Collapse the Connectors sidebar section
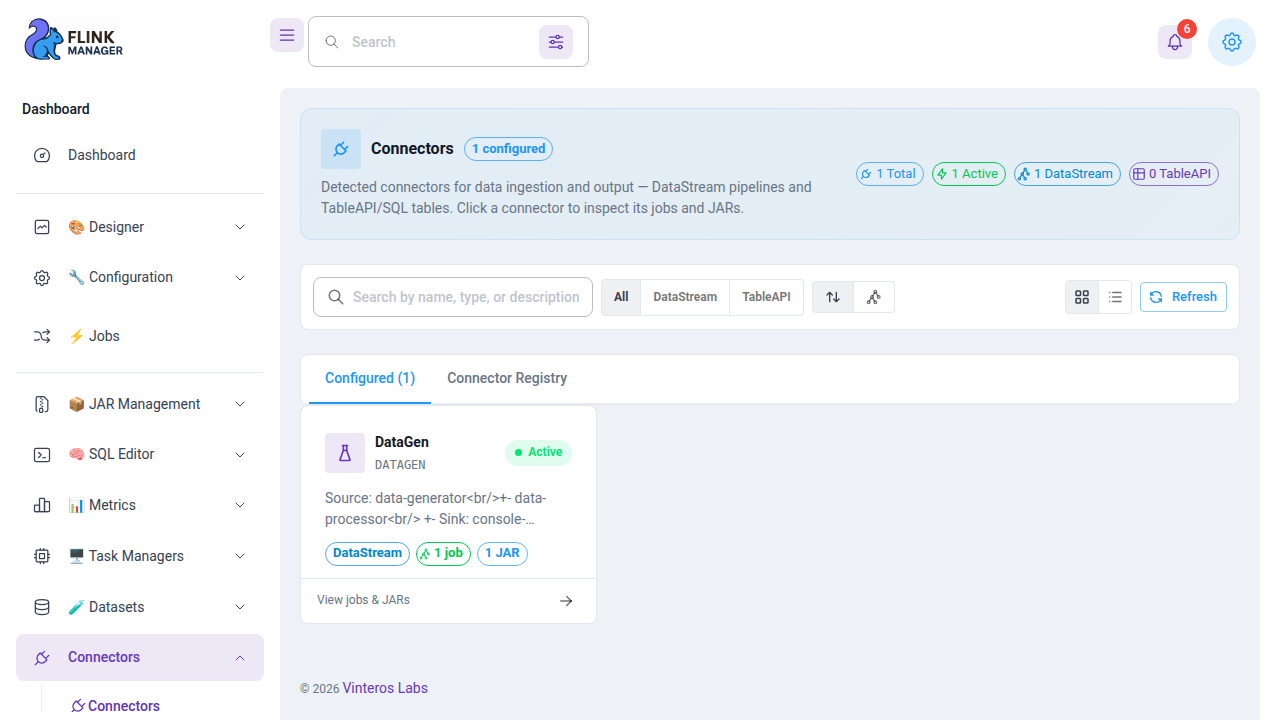The width and height of the screenshot is (1280, 720). tap(140, 657)
